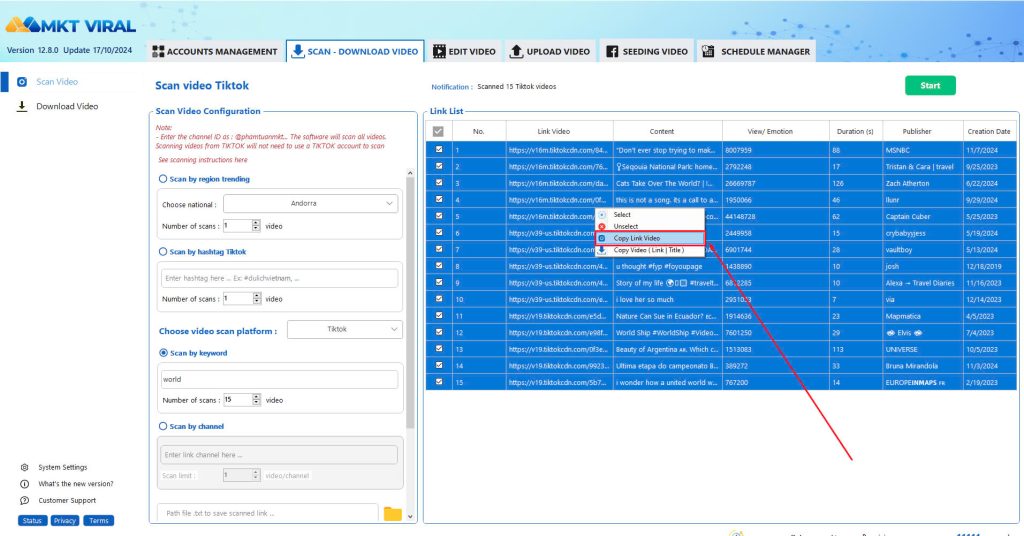The width and height of the screenshot is (1024, 536).
Task: Click the Copy Video (Link | Title) download icon
Action: pos(602,250)
